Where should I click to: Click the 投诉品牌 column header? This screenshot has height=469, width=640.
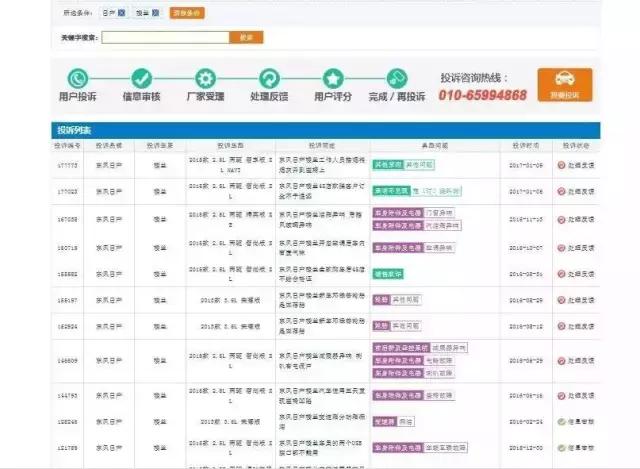coord(109,146)
